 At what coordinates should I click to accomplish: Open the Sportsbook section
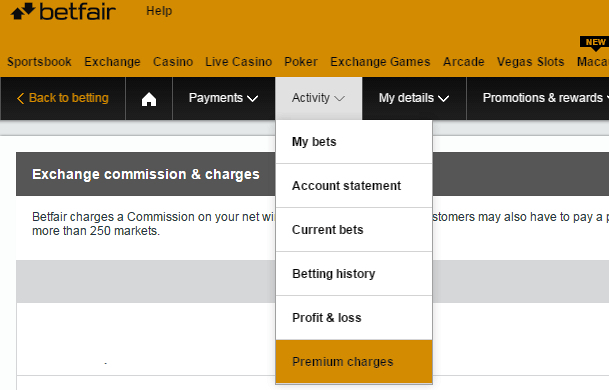(39, 62)
